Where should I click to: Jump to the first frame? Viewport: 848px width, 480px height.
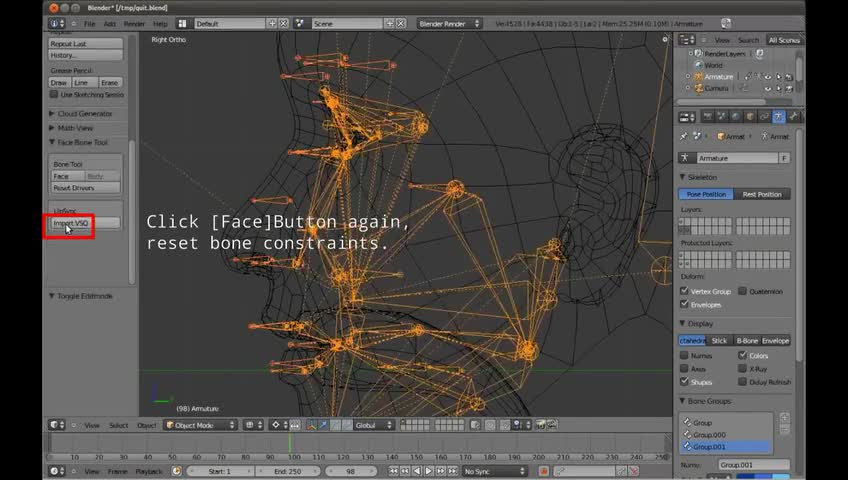[393, 471]
